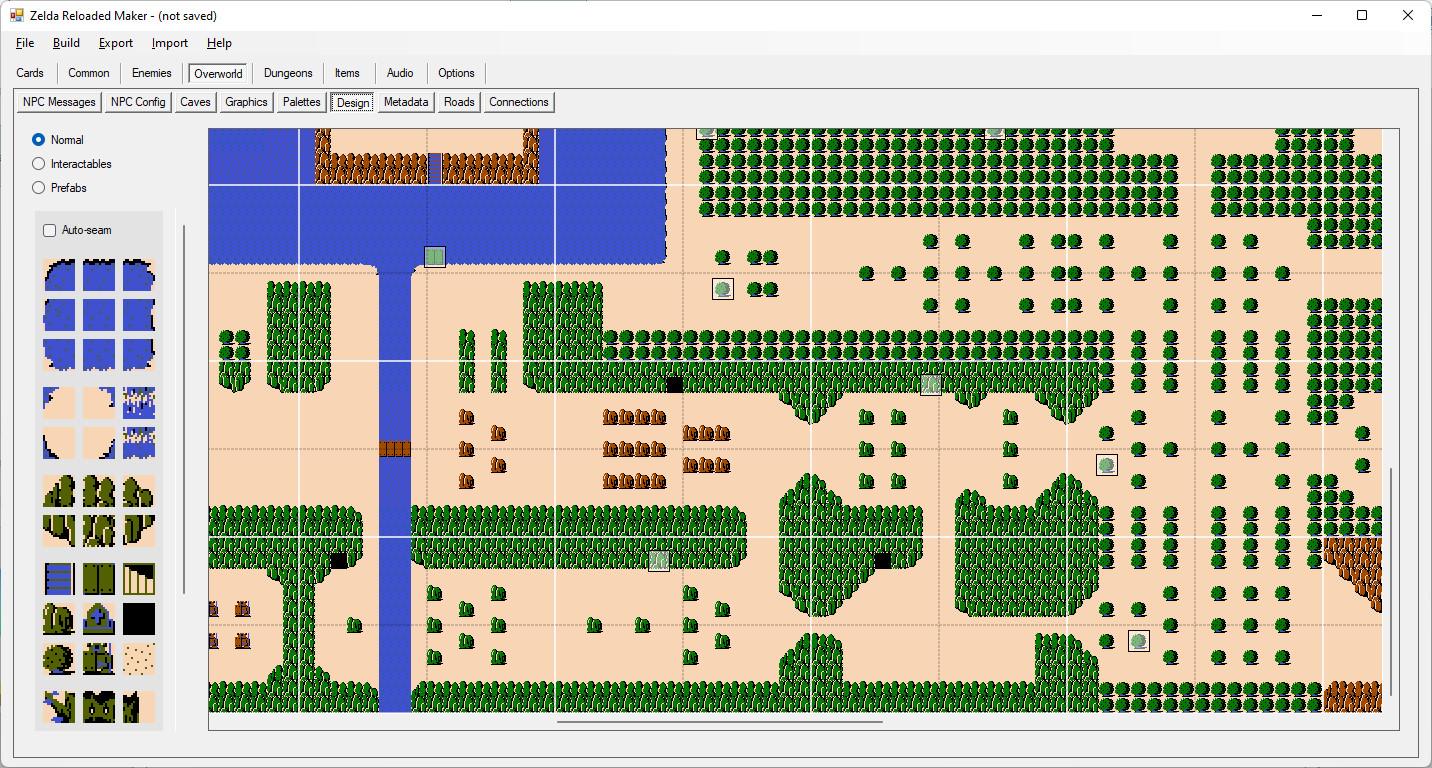Open the File menu
1432x768 pixels.
(25, 43)
